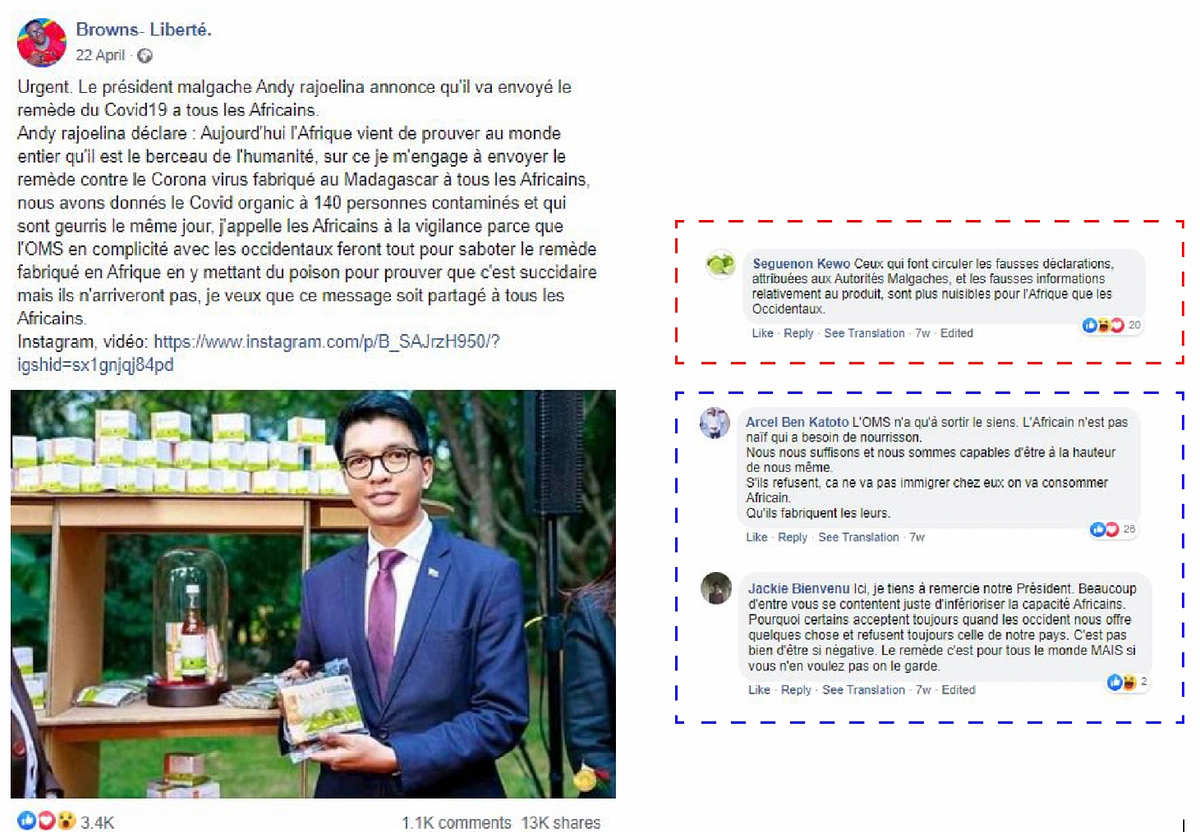1200x832 pixels.
Task: Open Arcel Ben Katoto's avatar
Action: pos(714,423)
